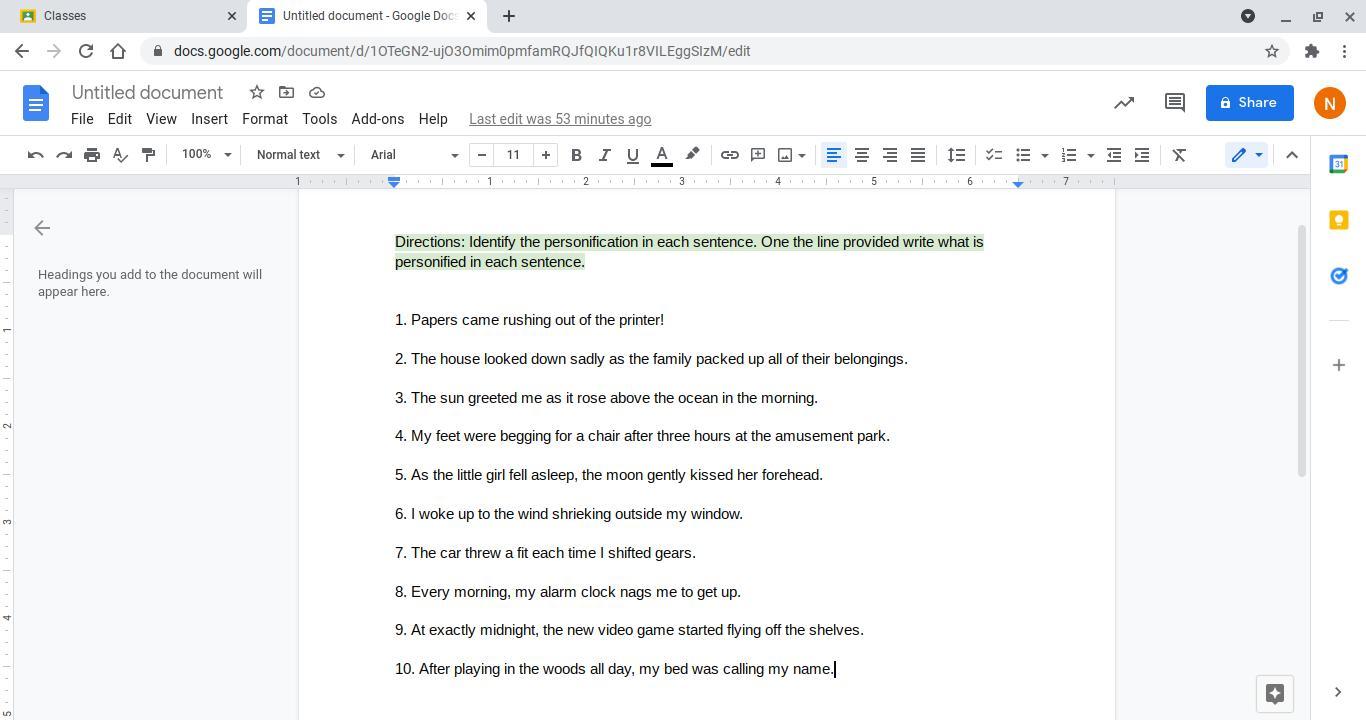The width and height of the screenshot is (1366, 720).
Task: Click the Explore button at bottom right
Action: tap(1274, 694)
